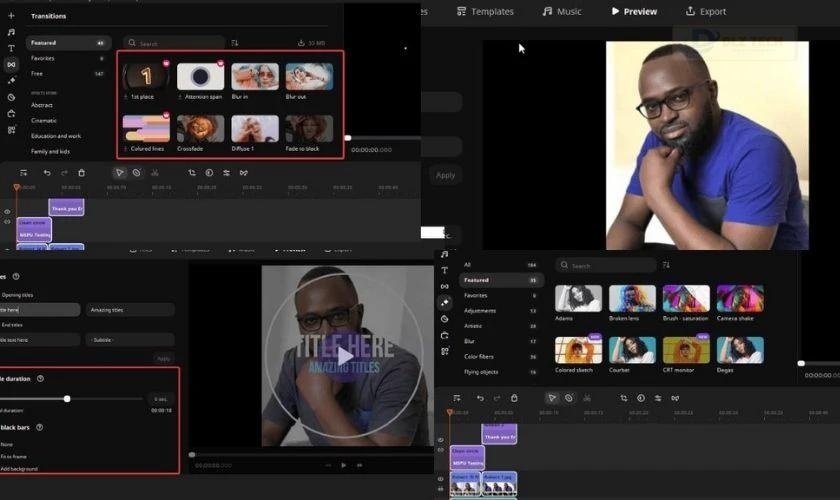Screen dimensions: 840x500
Task: Open the sort menu beside the effects search box
Action: click(666, 265)
